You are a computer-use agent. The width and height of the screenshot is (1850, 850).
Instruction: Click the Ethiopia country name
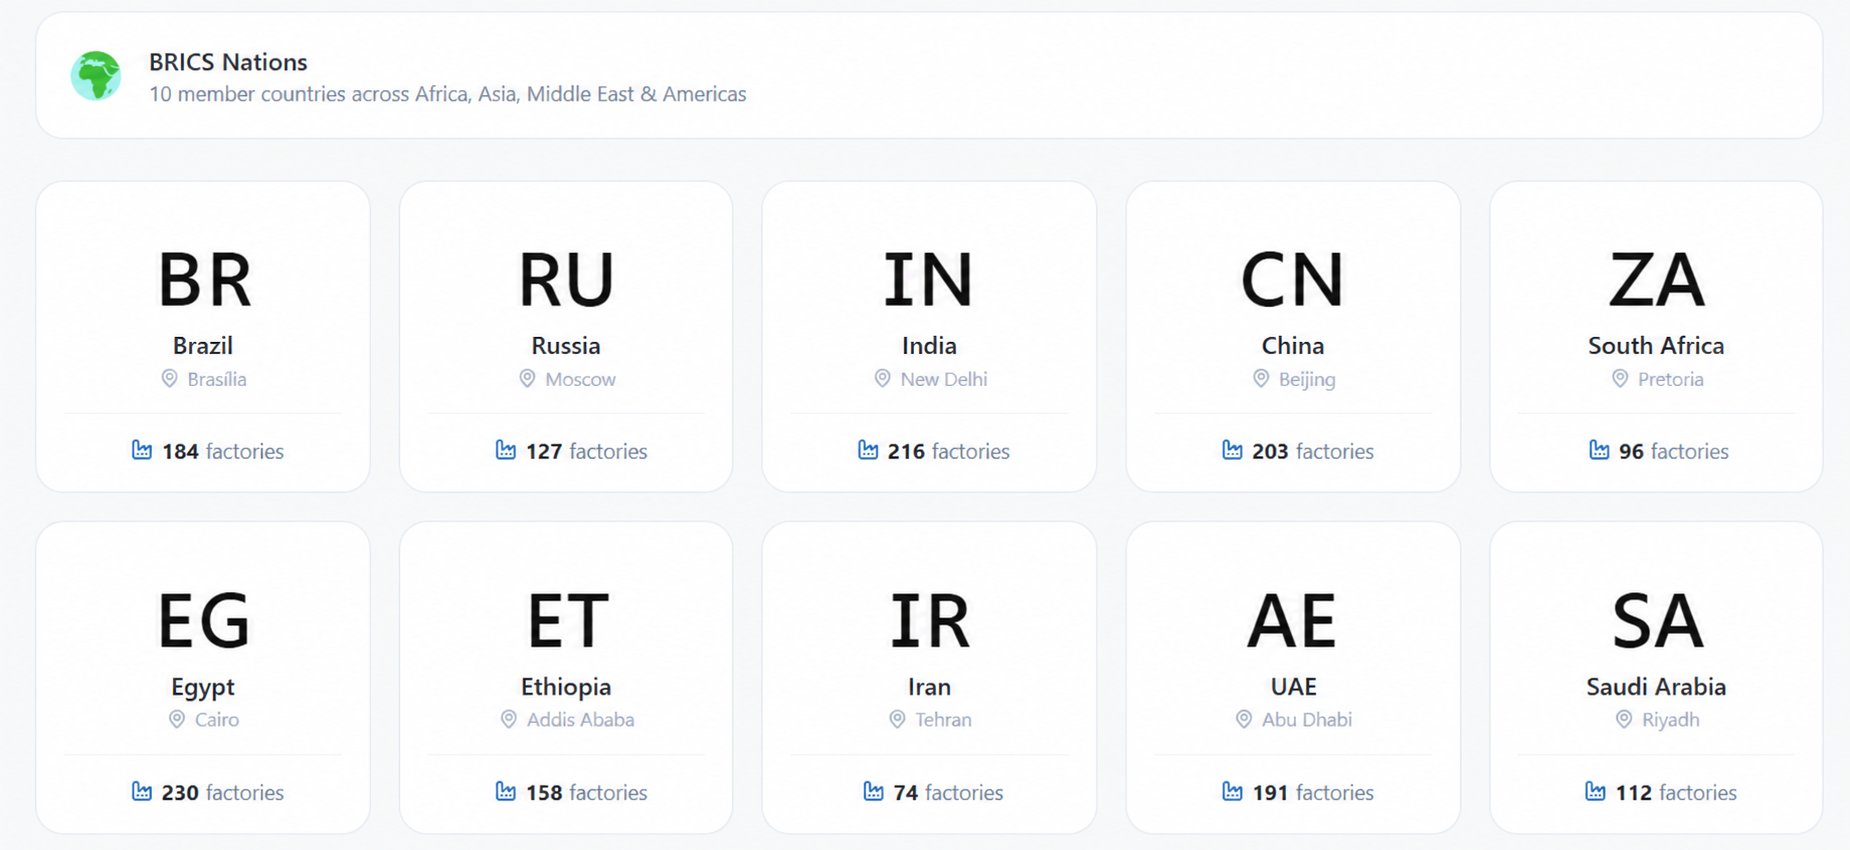click(x=566, y=687)
